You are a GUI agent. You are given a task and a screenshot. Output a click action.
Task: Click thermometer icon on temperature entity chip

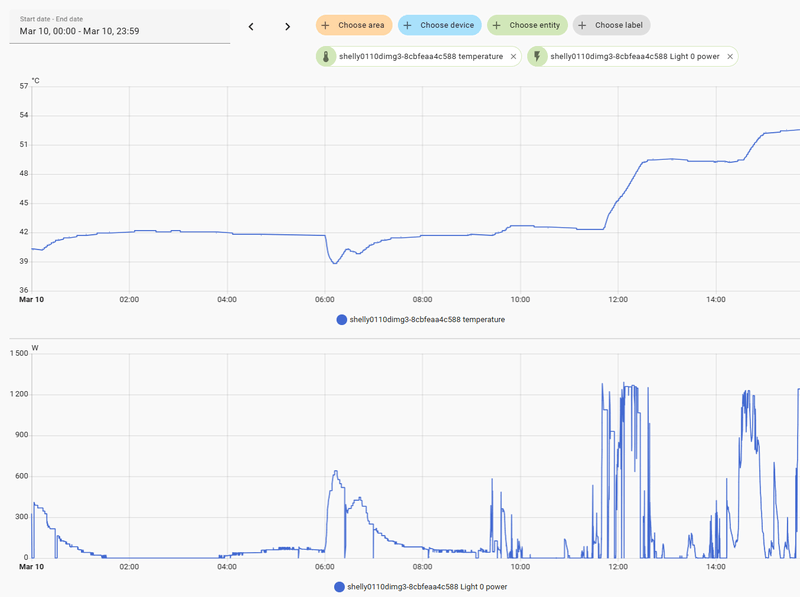click(326, 57)
